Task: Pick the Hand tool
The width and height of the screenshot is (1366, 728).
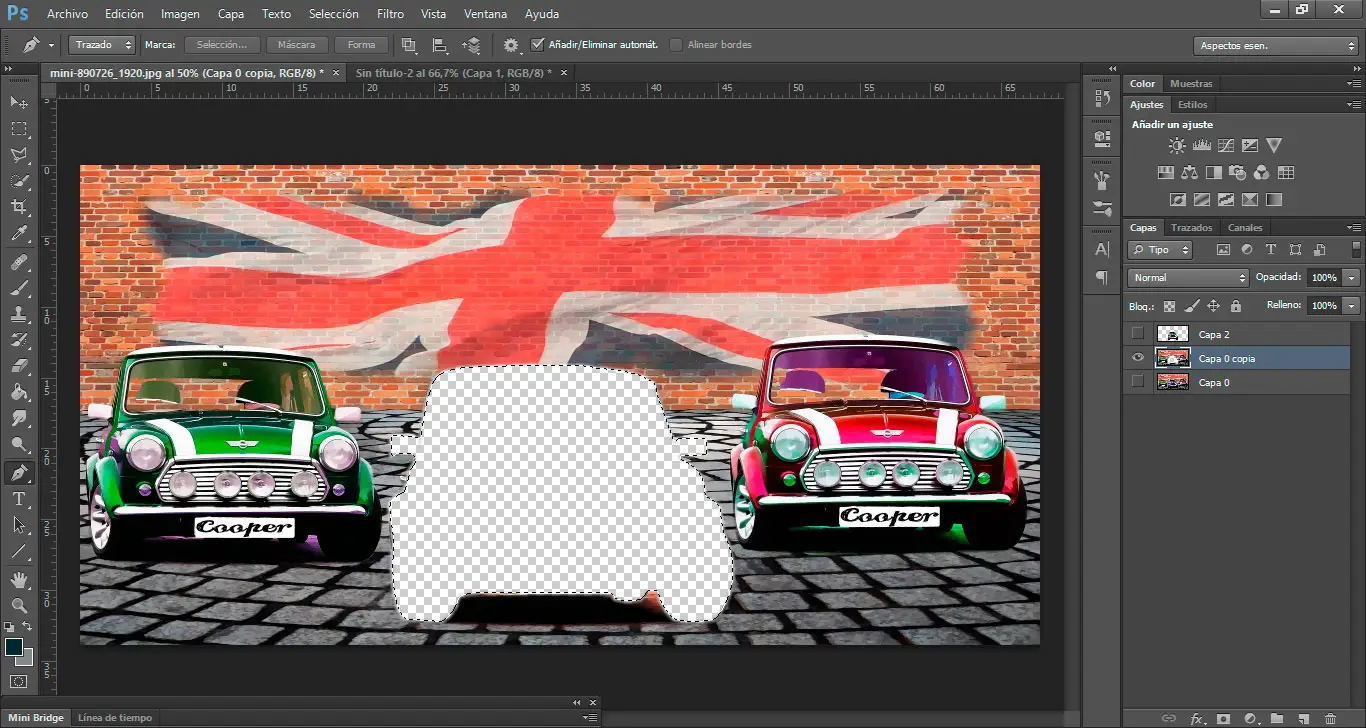Action: (x=19, y=580)
